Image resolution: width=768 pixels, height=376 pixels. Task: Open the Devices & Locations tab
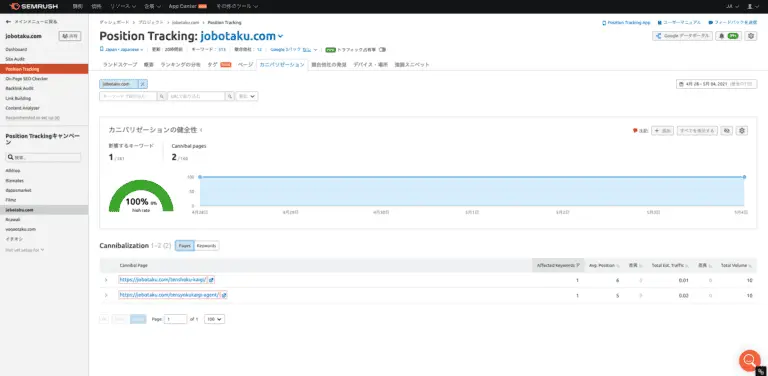coord(370,65)
